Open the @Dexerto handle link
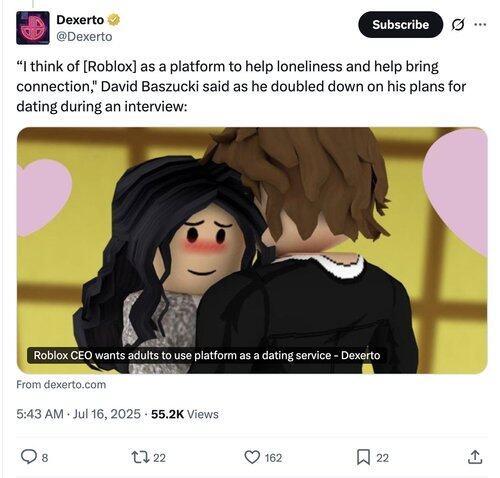This screenshot has height=478, width=500. point(84,36)
